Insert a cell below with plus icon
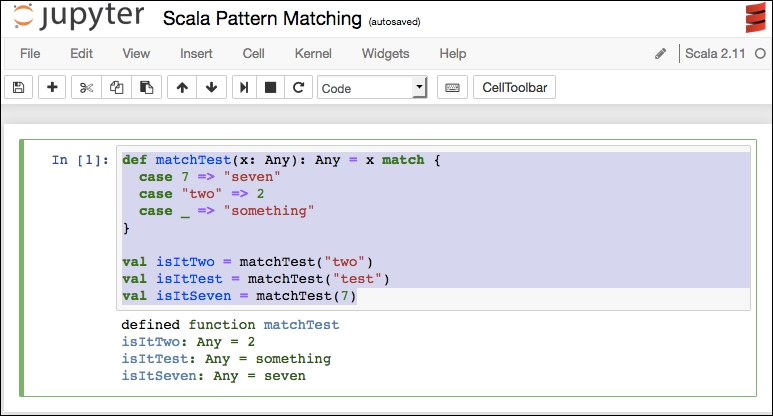This screenshot has height=416, width=773. click(x=52, y=87)
